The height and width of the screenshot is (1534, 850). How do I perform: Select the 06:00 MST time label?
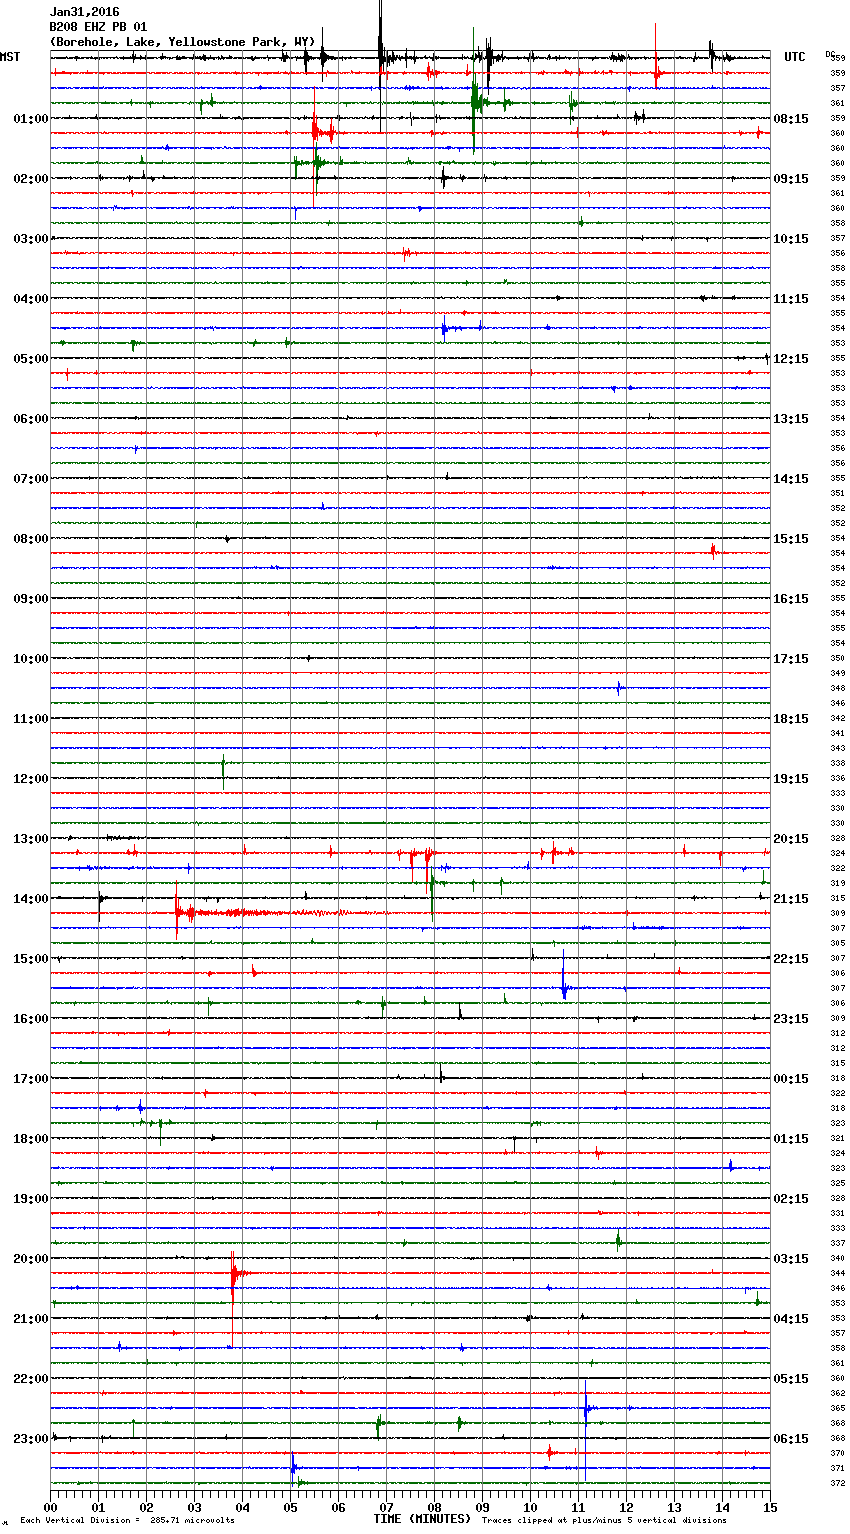coord(31,419)
